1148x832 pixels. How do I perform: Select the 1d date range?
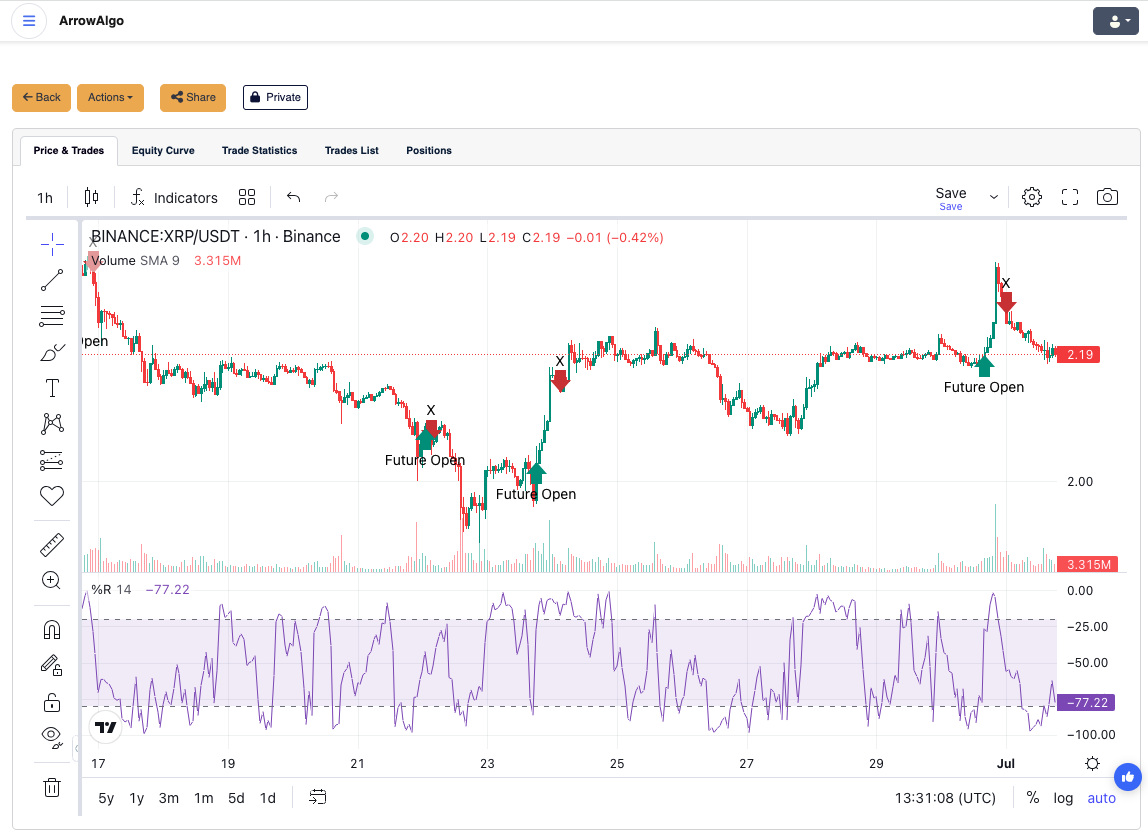[x=268, y=798]
